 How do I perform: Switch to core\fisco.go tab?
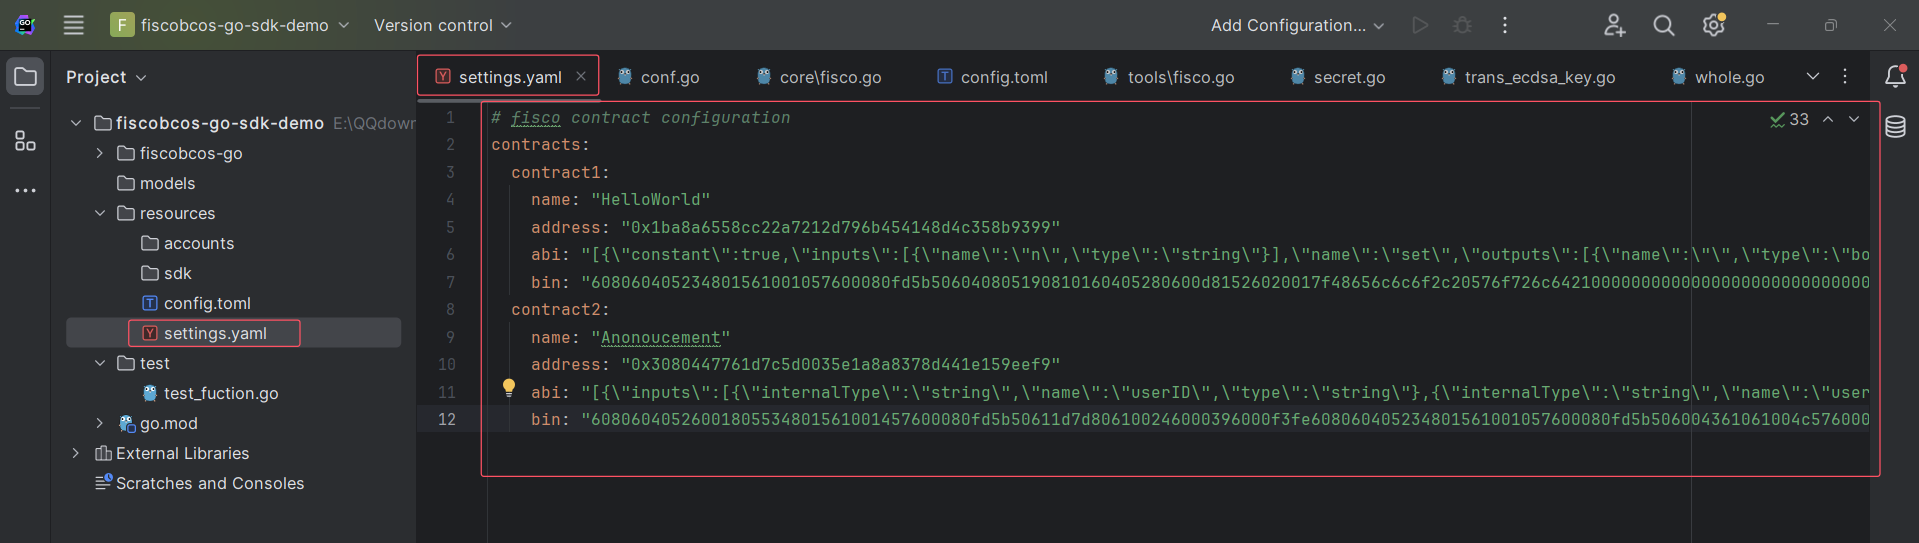coord(819,77)
